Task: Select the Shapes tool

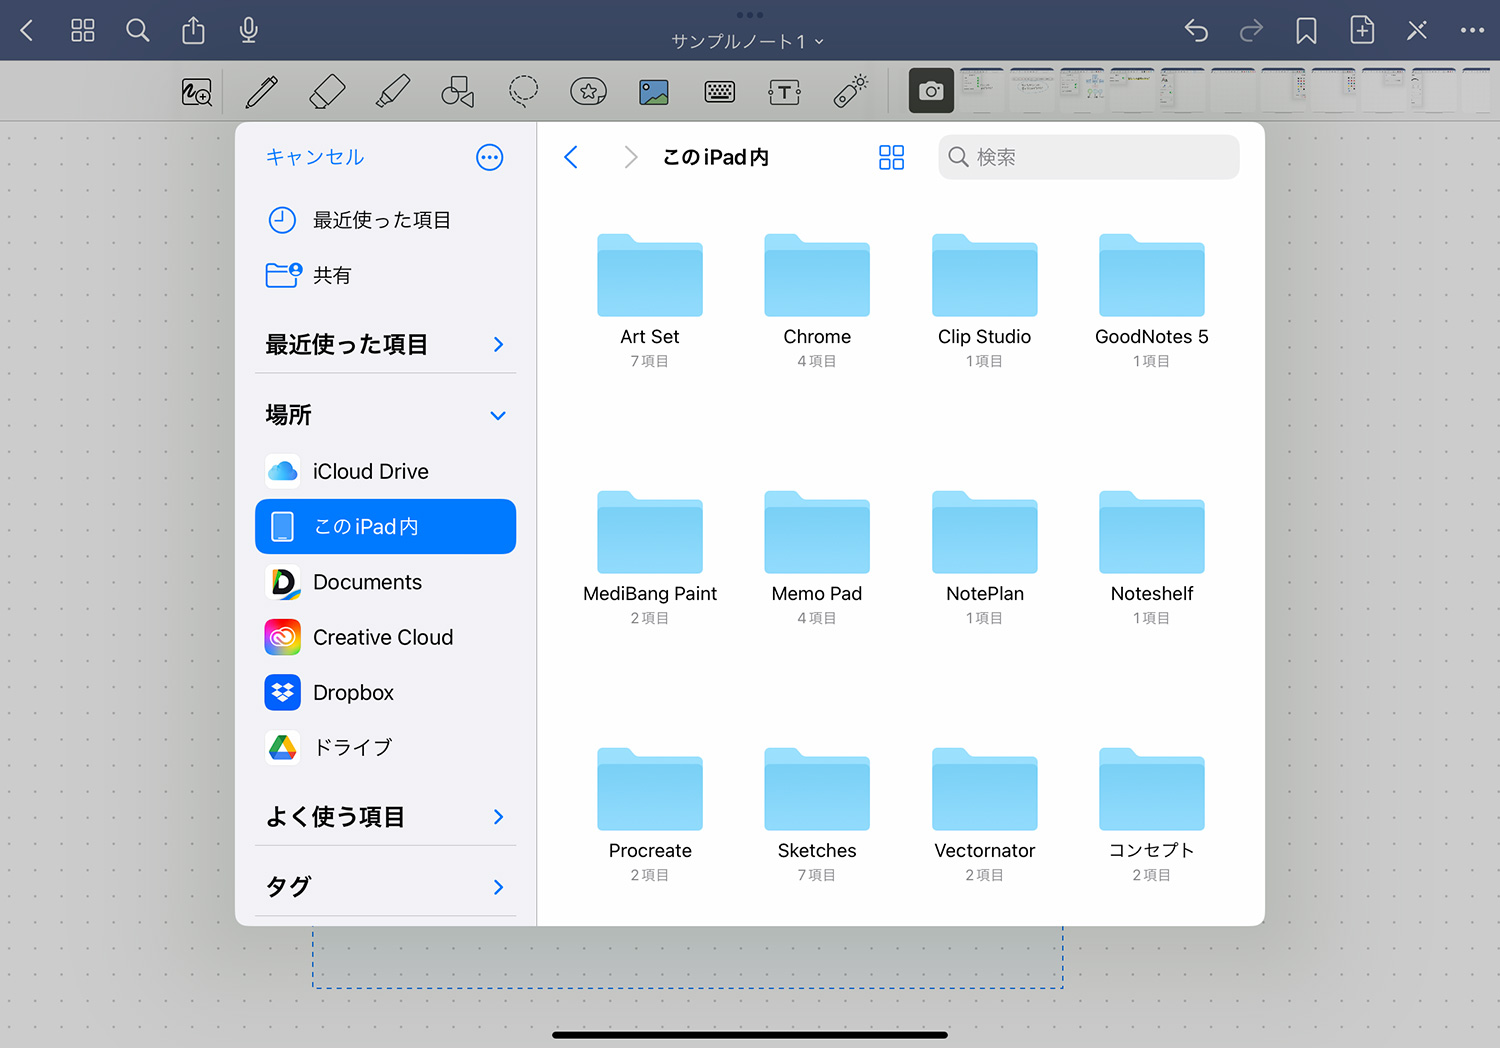Action: [458, 92]
